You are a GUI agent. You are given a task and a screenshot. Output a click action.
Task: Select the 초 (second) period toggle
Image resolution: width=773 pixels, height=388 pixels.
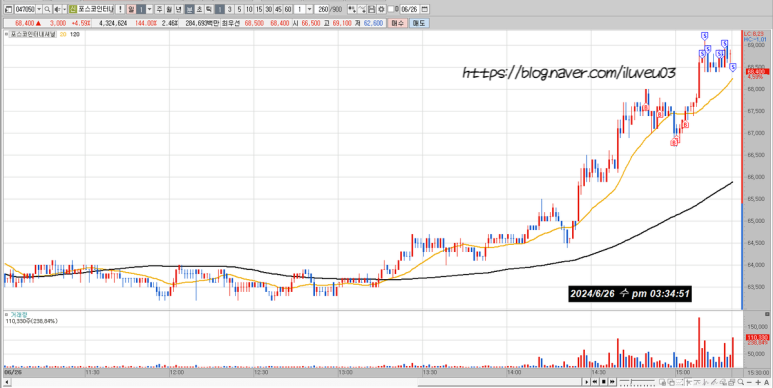pyautogui.click(x=199, y=9)
